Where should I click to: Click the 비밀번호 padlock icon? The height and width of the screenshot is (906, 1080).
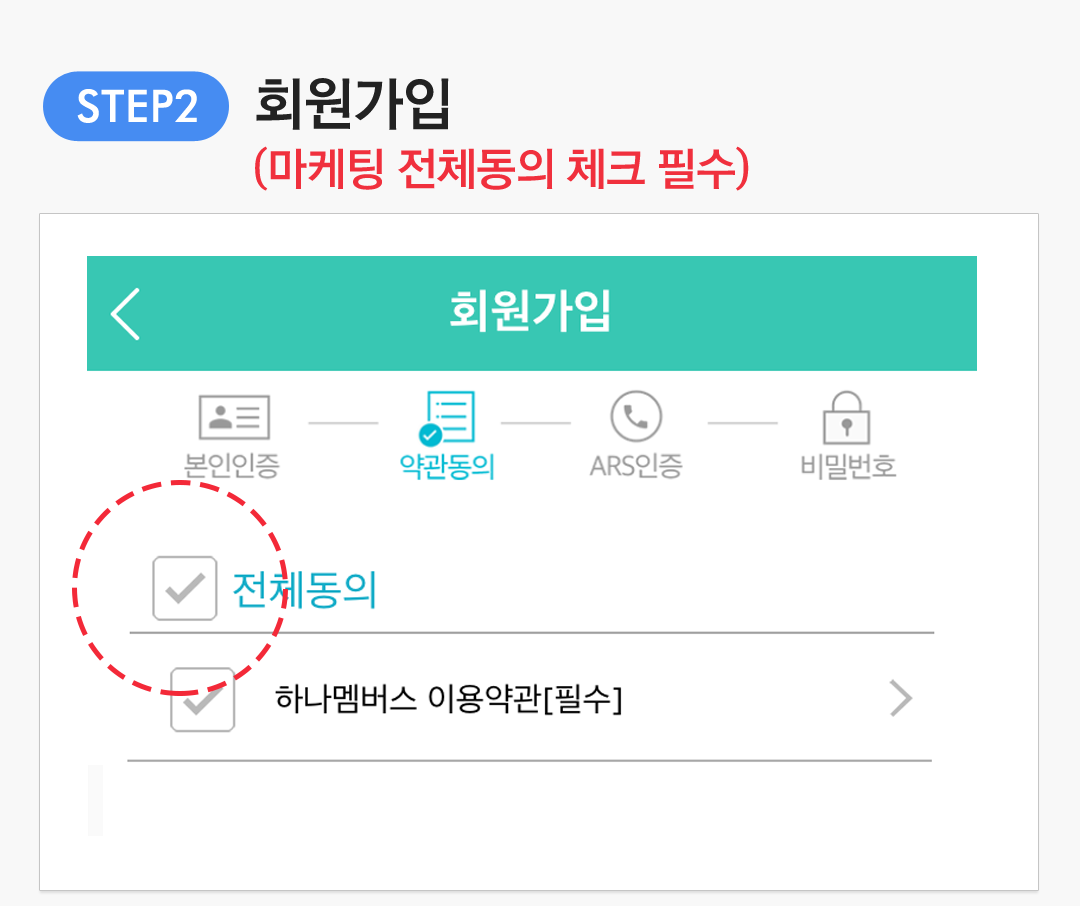[847, 418]
